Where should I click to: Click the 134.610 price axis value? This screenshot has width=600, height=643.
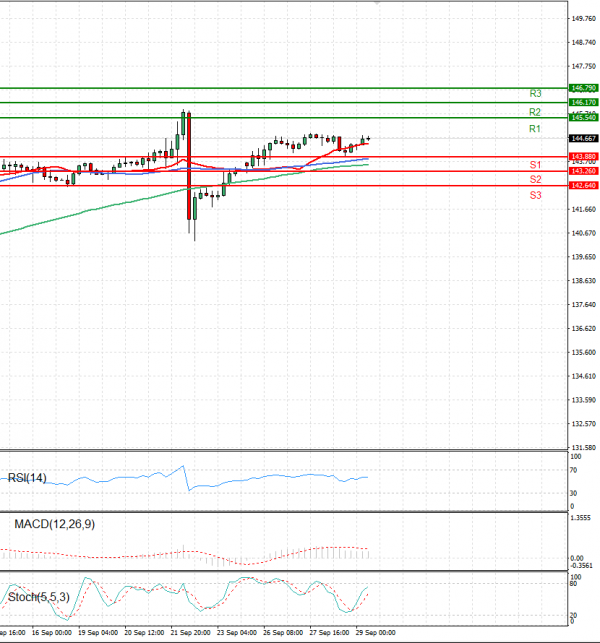coord(584,376)
